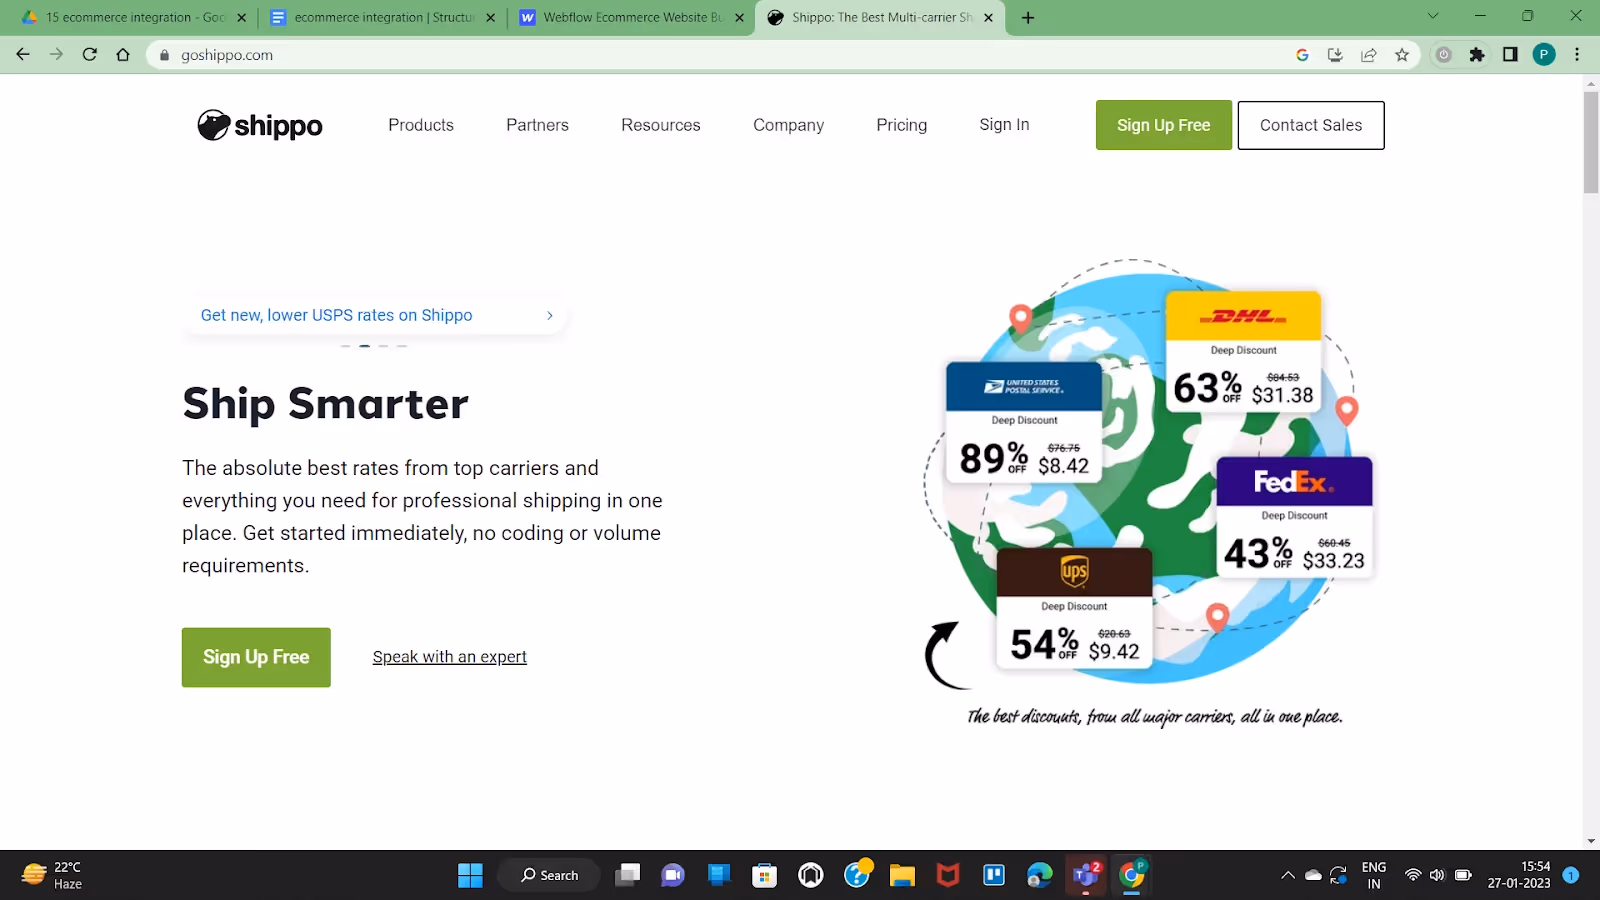1600x900 pixels.
Task: Click the Shippo logo in header
Action: point(260,125)
